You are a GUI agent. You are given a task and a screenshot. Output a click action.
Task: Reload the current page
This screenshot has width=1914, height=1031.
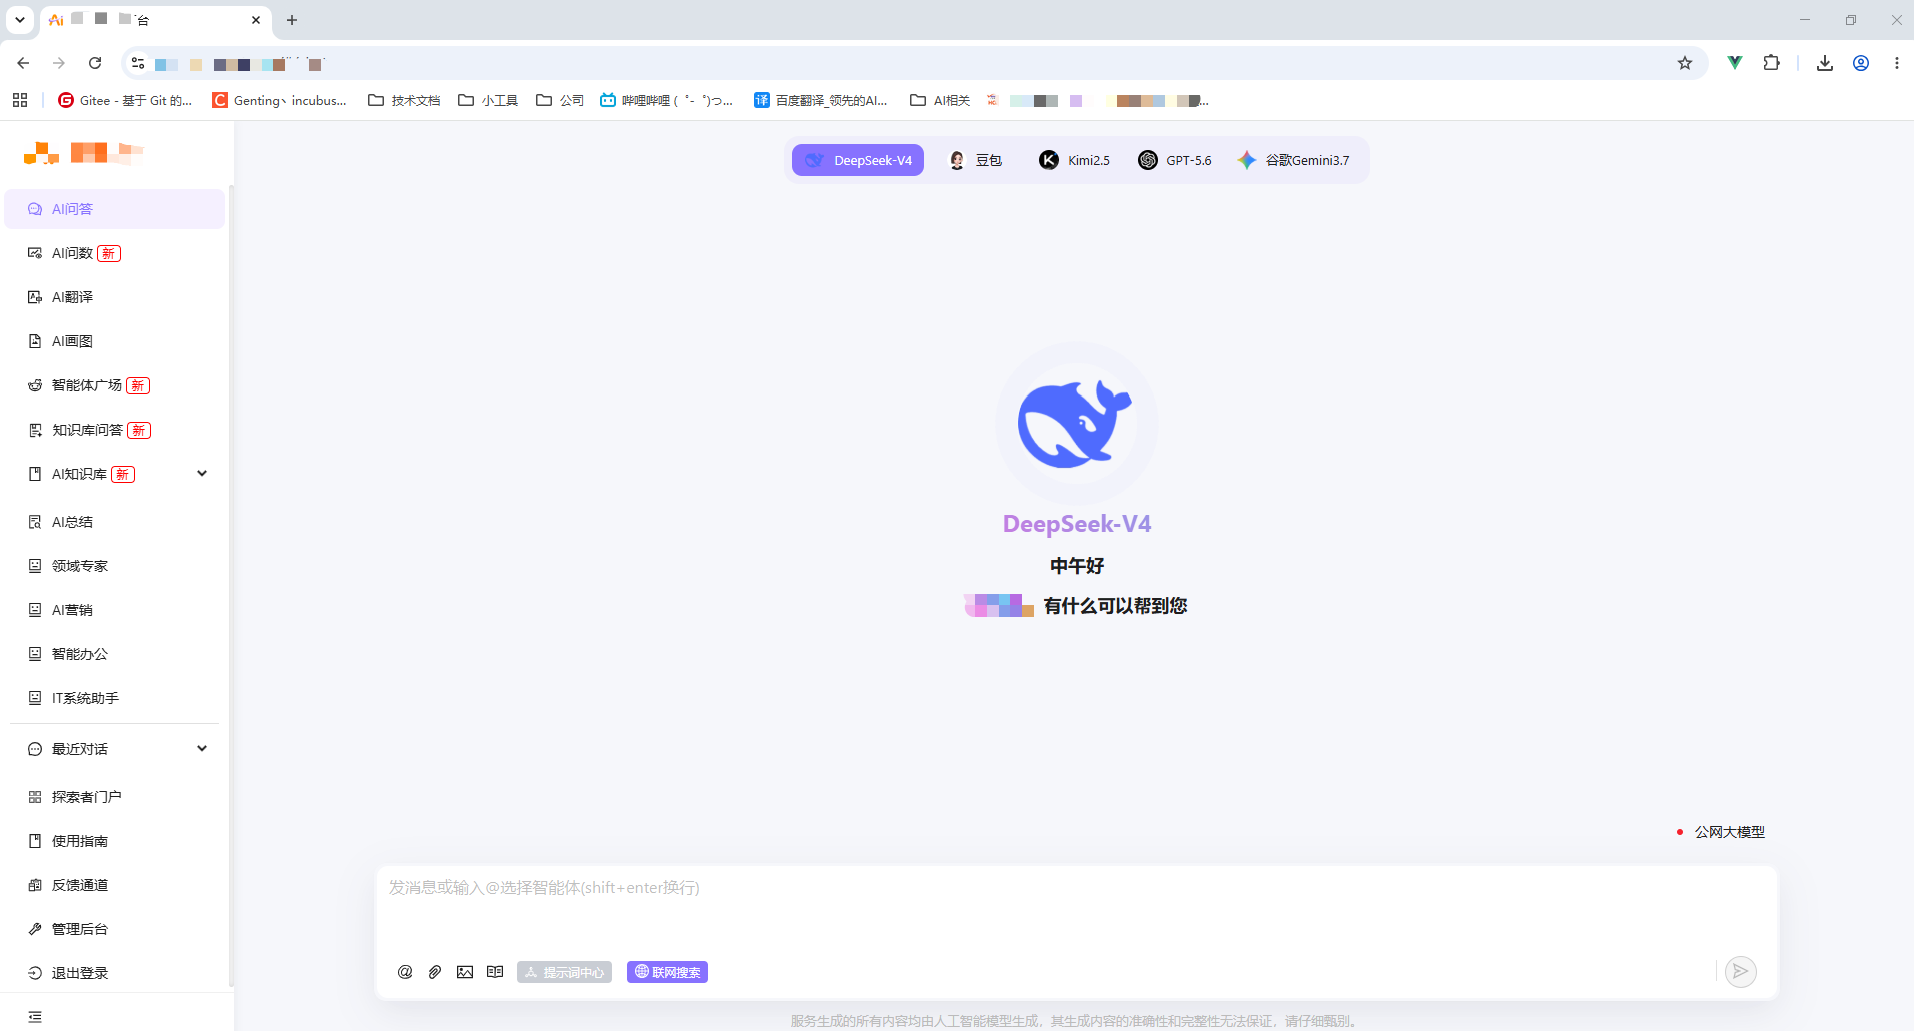(95, 63)
